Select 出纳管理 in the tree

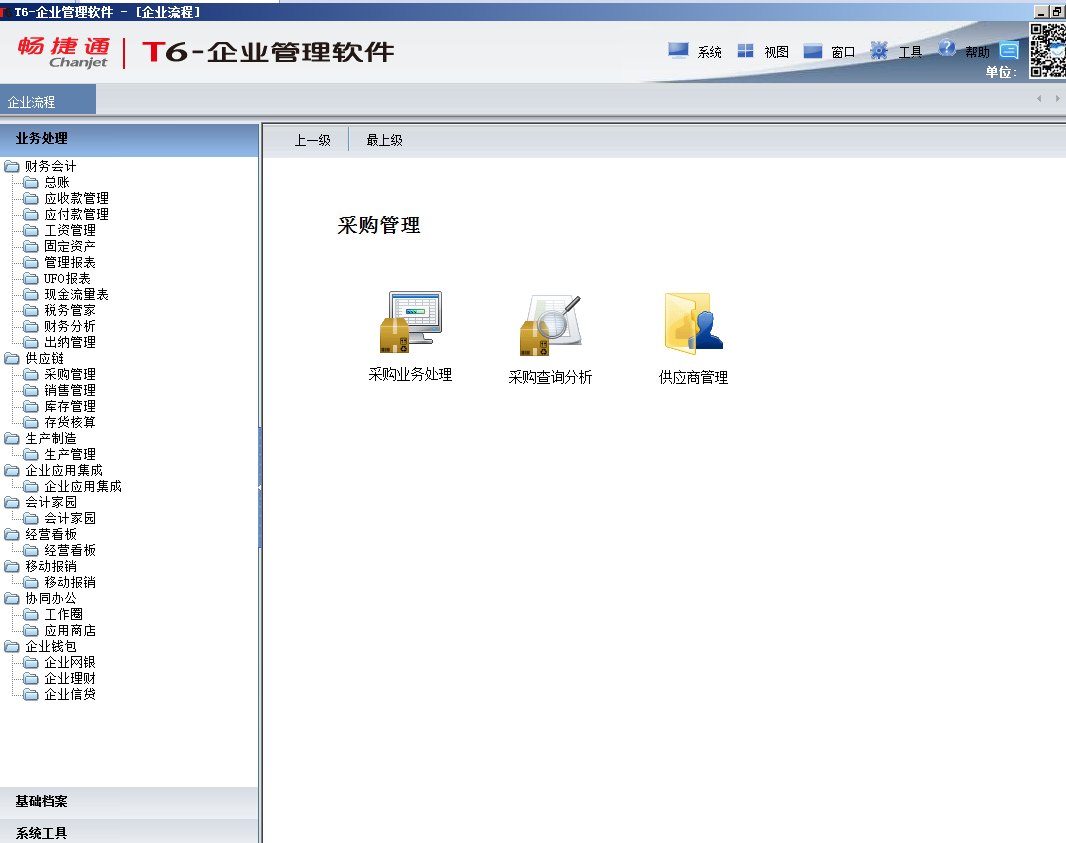click(x=70, y=343)
